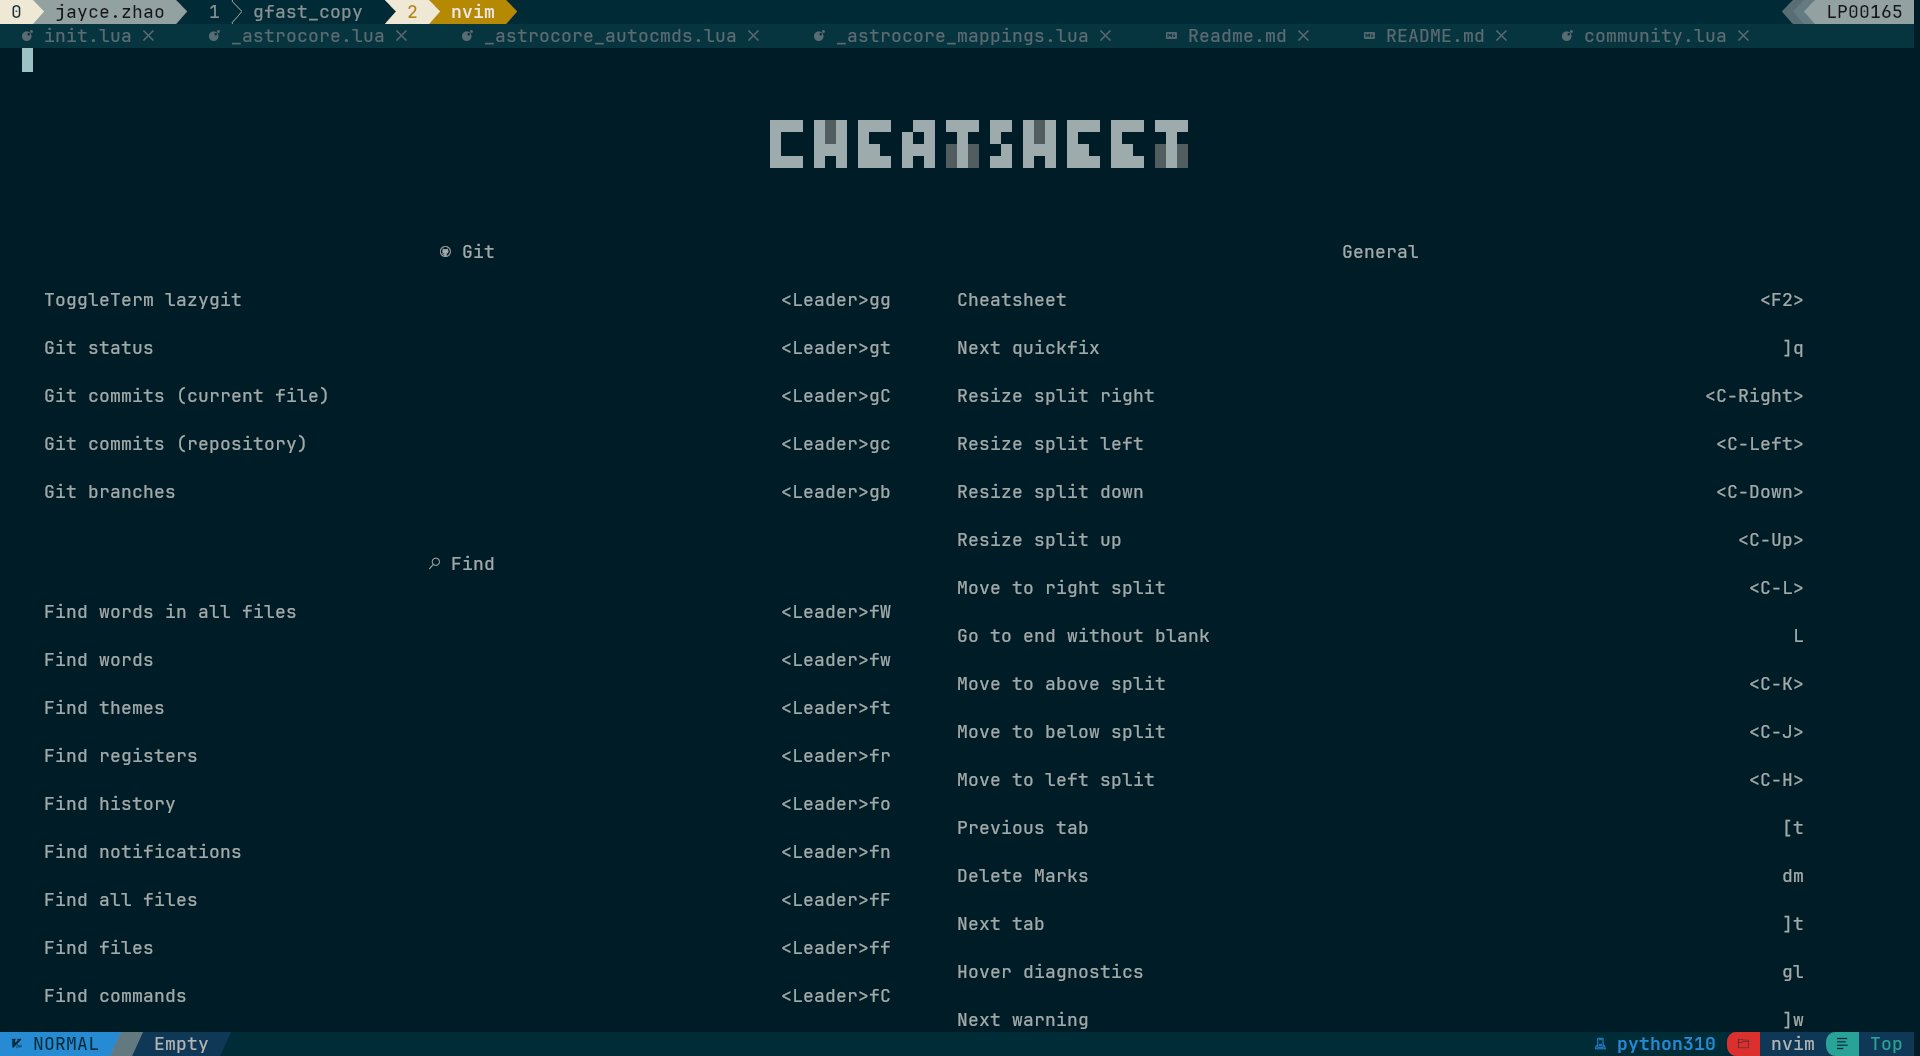
Task: Click Find words in all files
Action: pos(170,612)
